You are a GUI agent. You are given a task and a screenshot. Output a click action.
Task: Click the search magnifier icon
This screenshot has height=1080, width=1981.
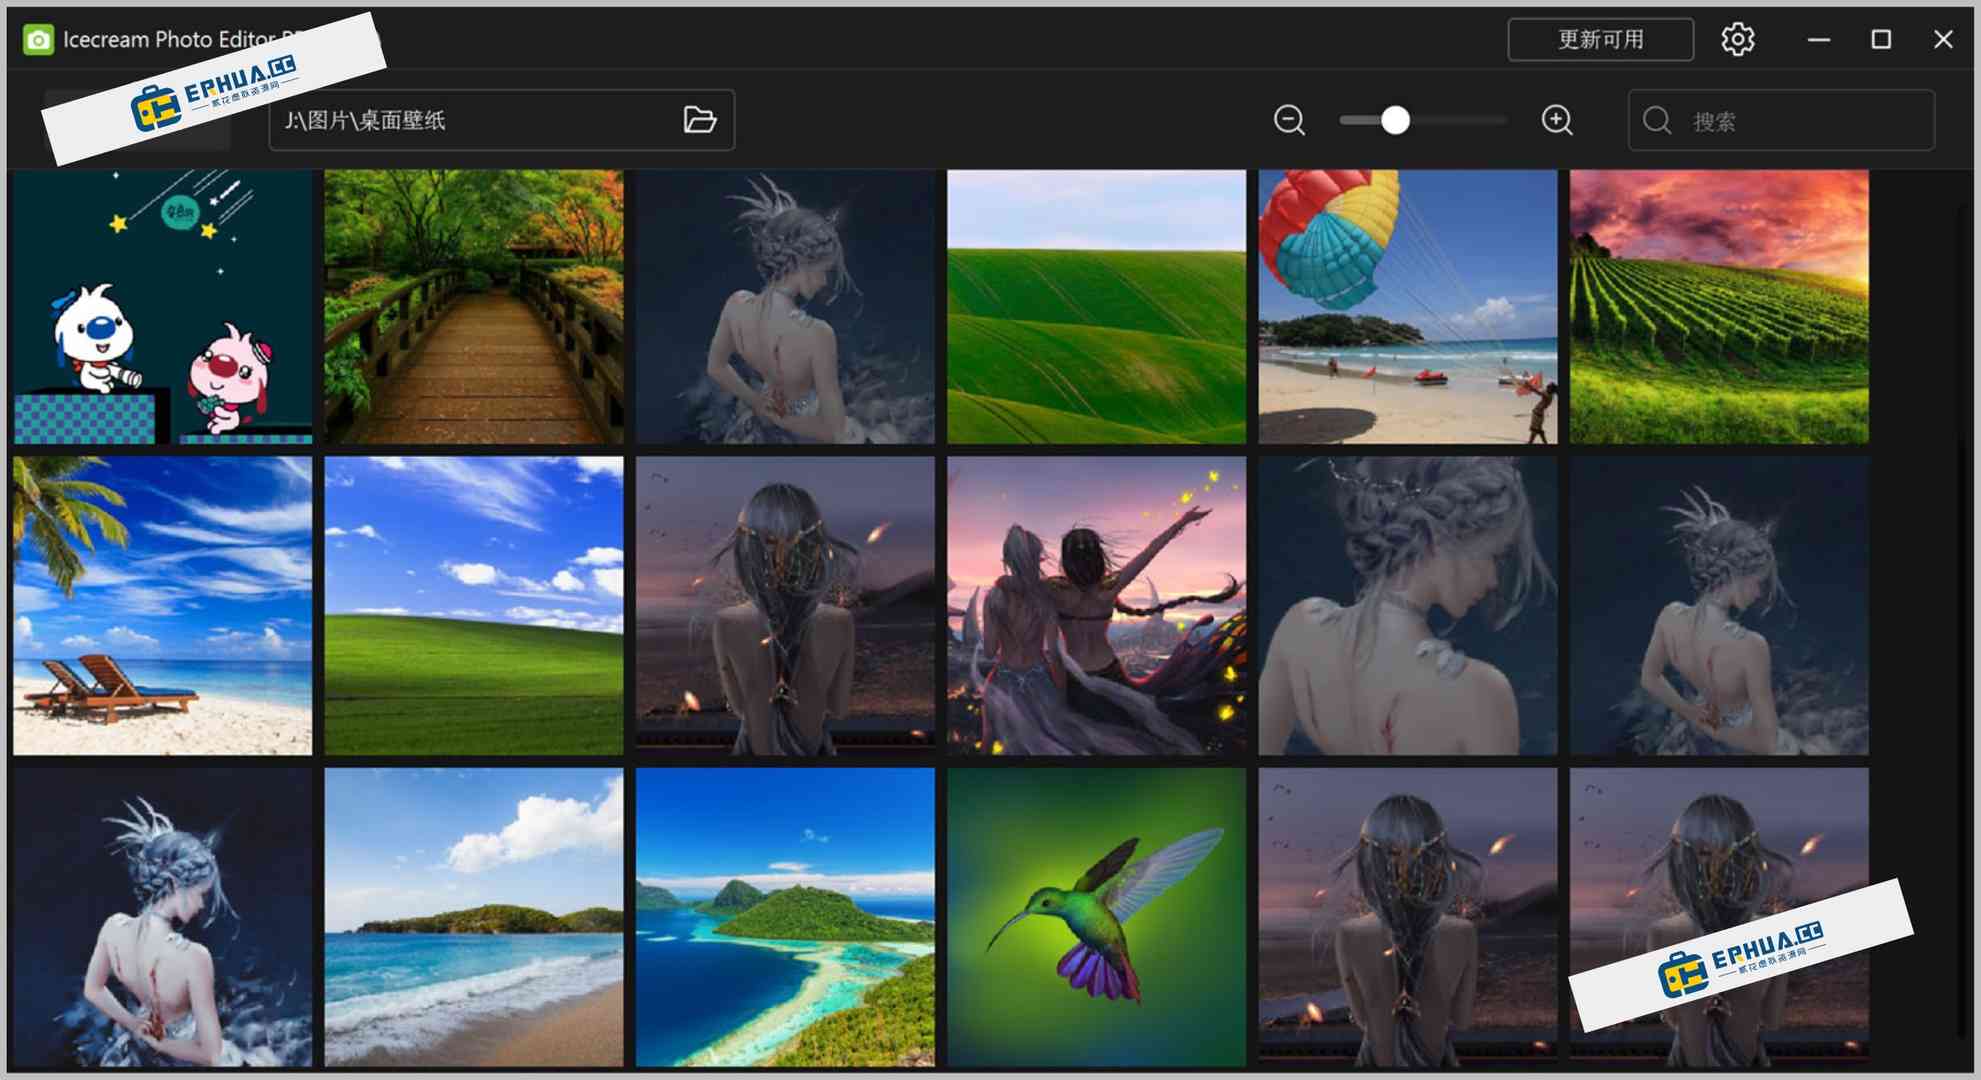(1656, 120)
